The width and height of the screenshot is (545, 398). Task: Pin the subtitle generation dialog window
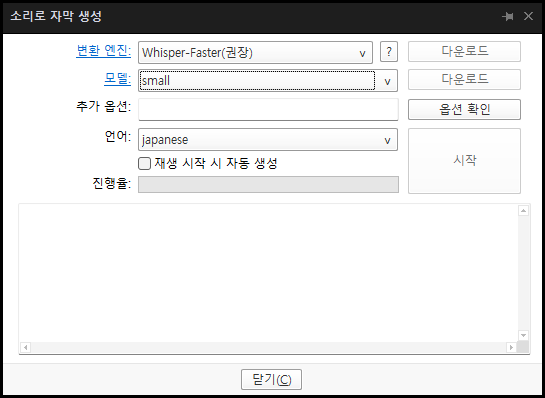(508, 16)
